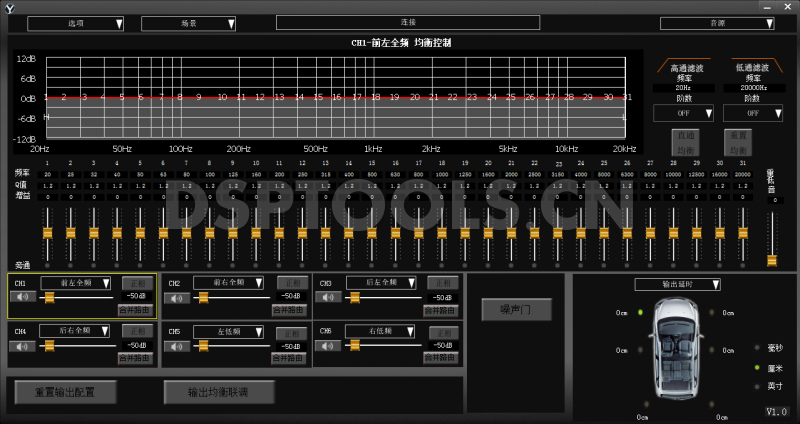The height and width of the screenshot is (424, 800).
Task: Click the CH3 speaker mute icon
Action: (329, 296)
